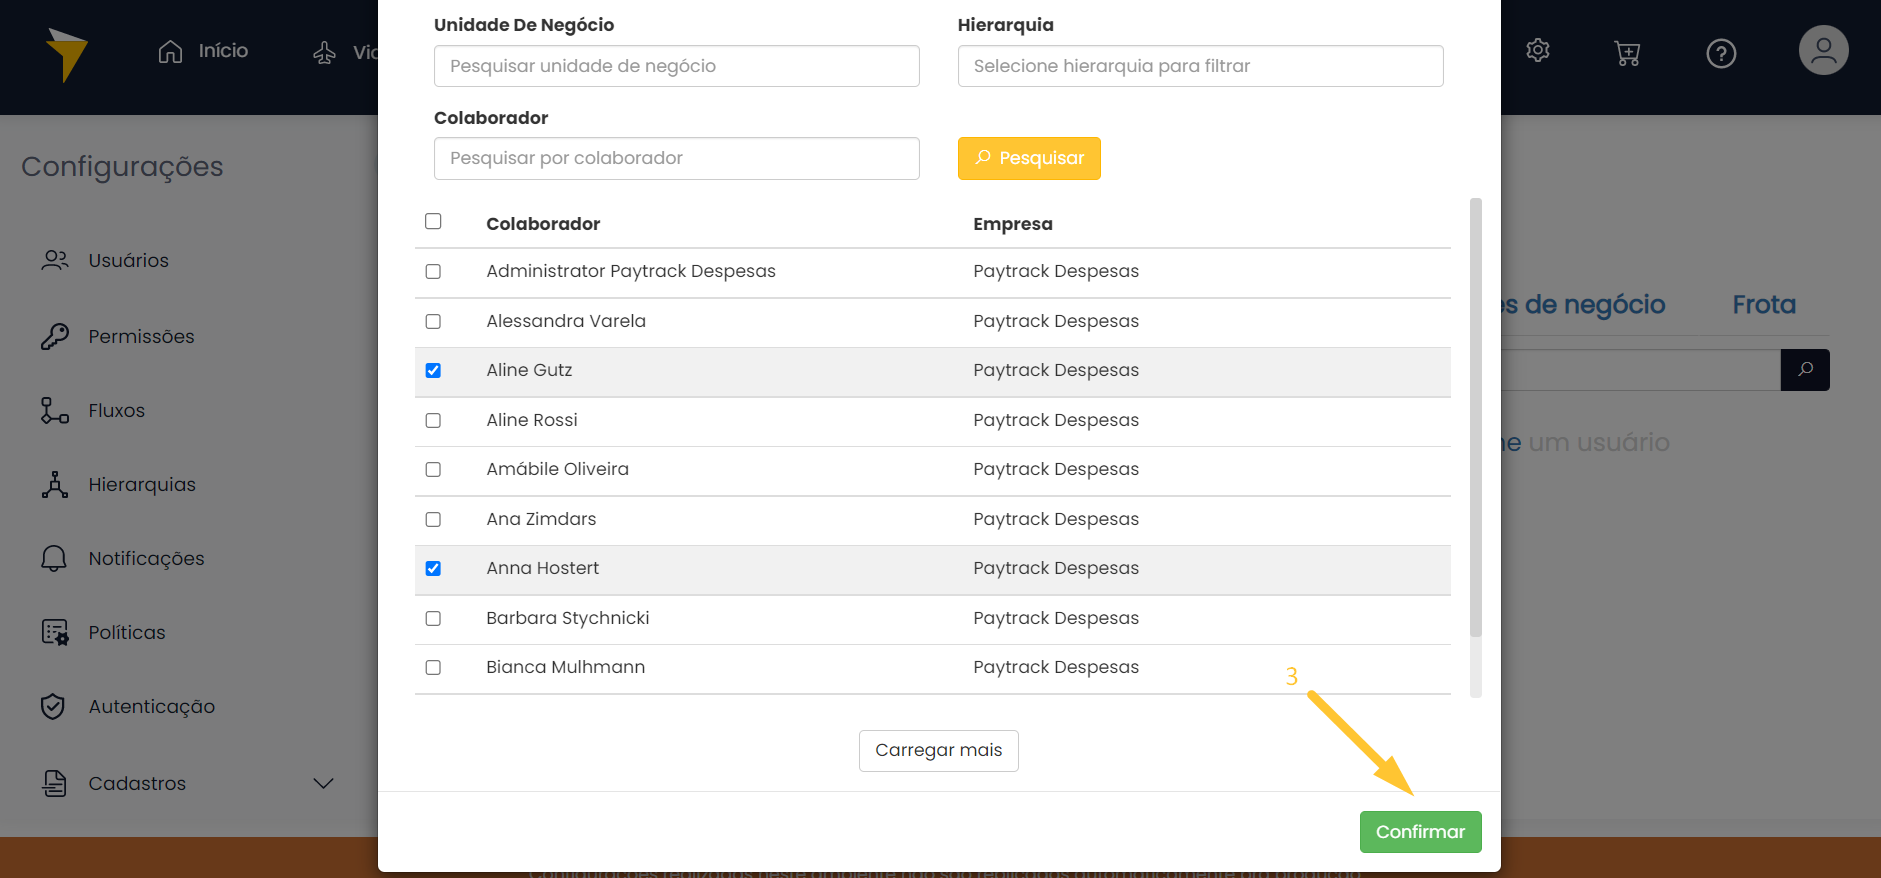Screen dimensions: 1881x878
Task: Click Administrator Paytrack Despesas name
Action: point(630,271)
